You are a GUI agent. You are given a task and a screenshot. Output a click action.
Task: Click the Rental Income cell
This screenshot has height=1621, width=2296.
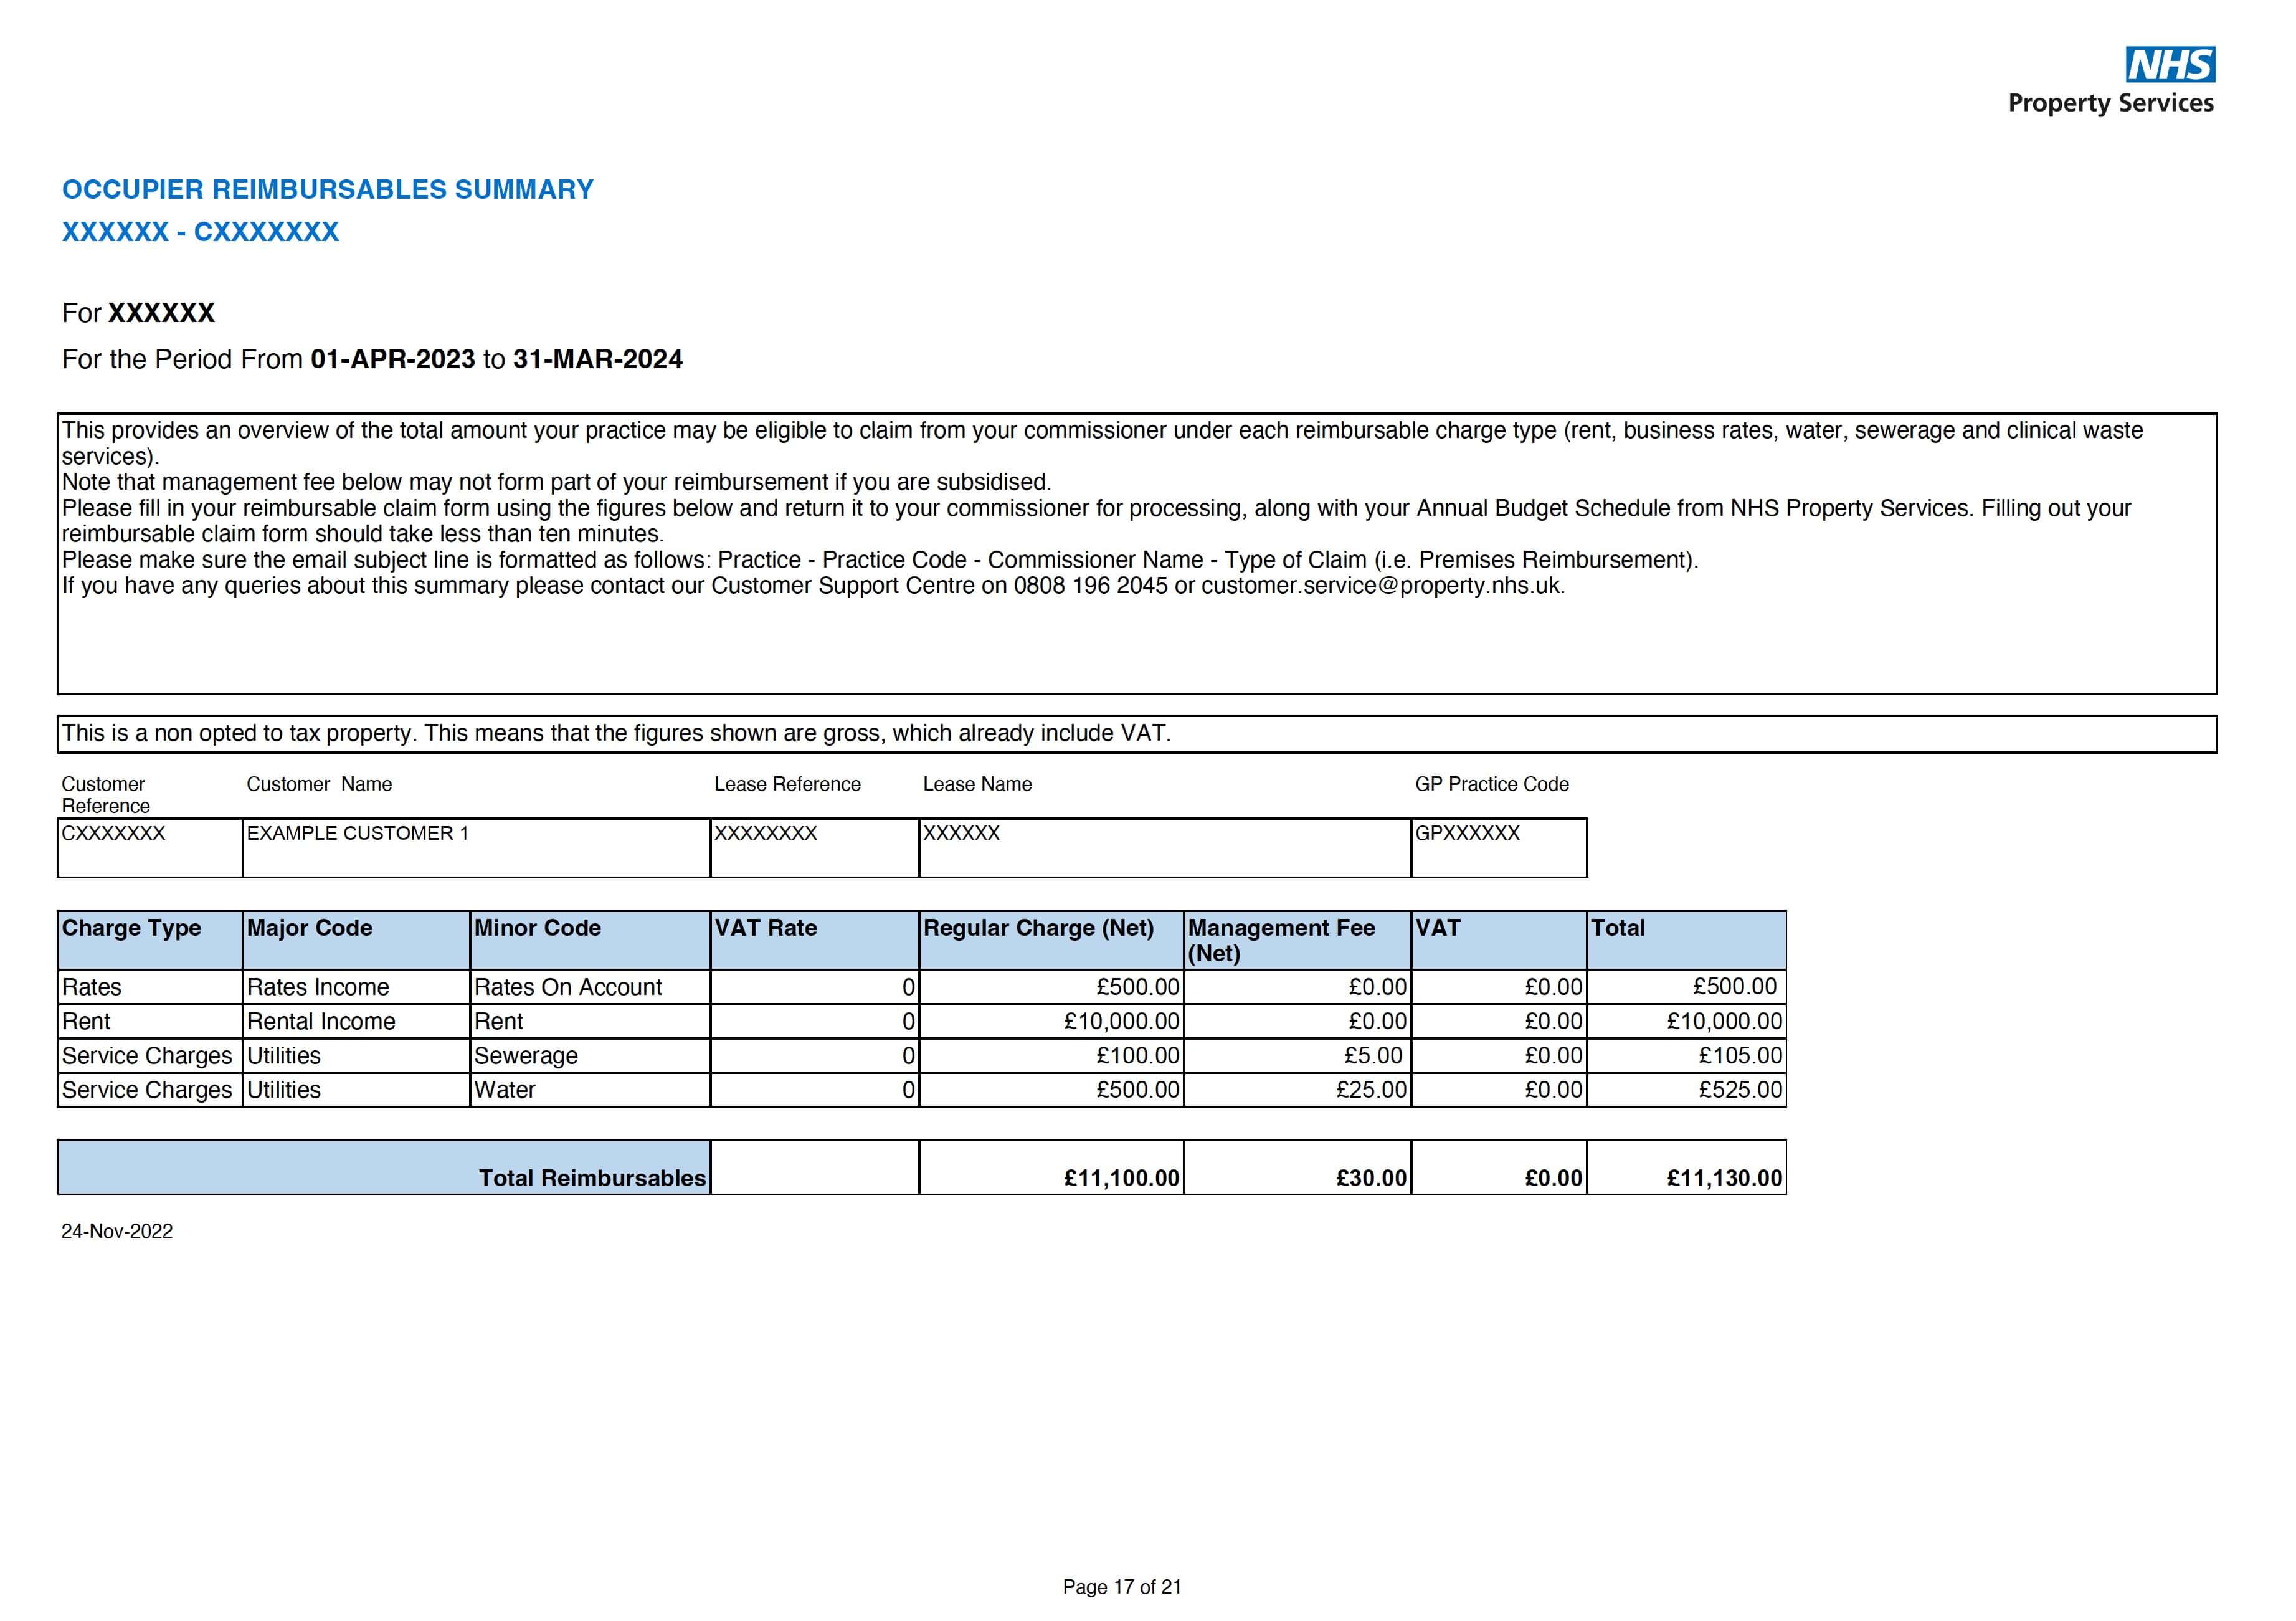coord(321,1021)
